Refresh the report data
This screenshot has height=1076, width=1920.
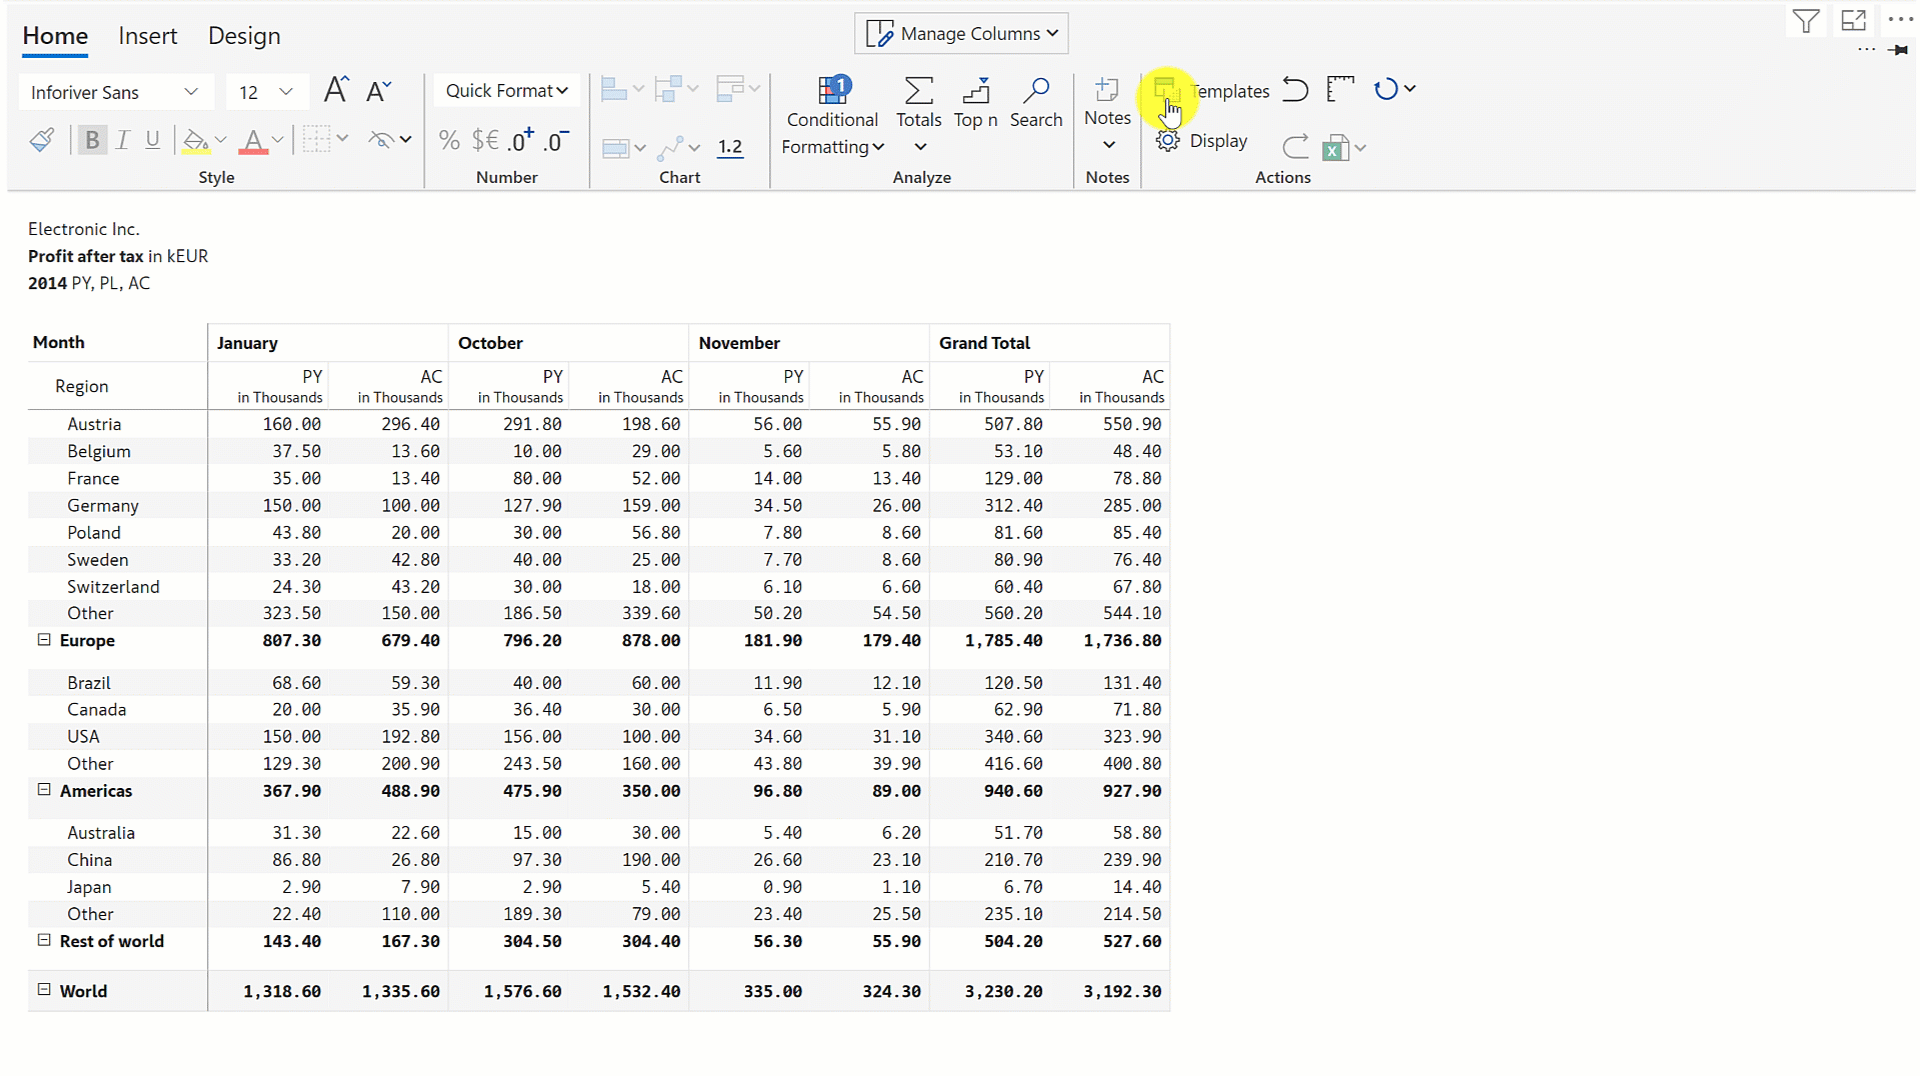click(1387, 89)
